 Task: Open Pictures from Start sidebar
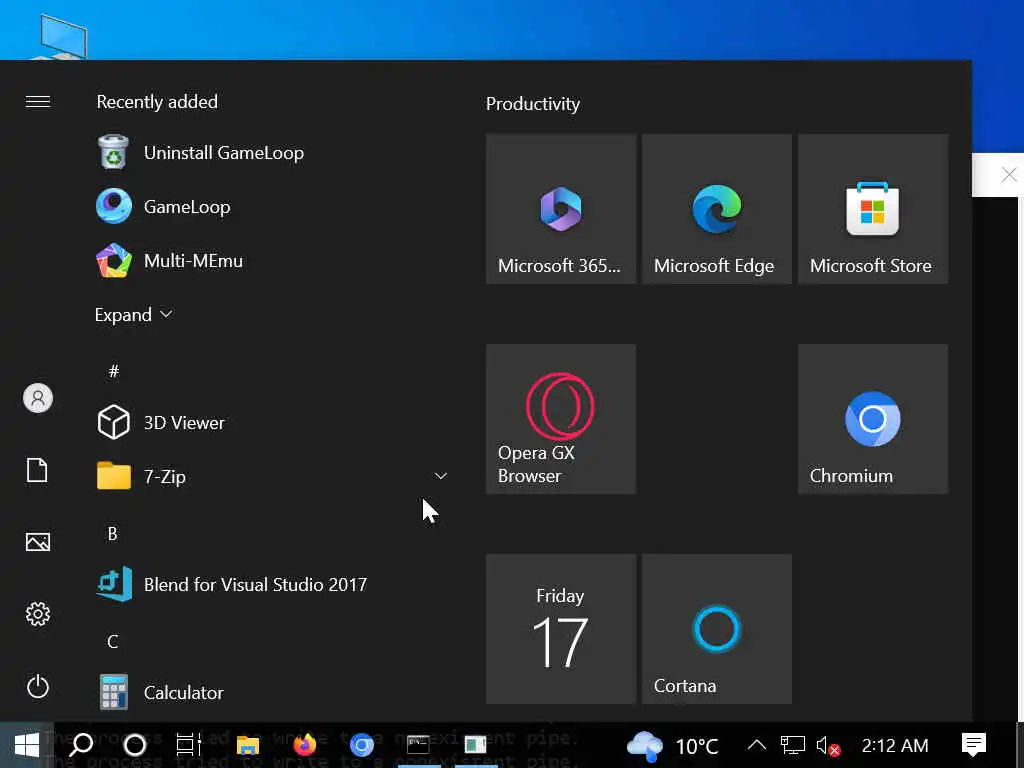(38, 542)
